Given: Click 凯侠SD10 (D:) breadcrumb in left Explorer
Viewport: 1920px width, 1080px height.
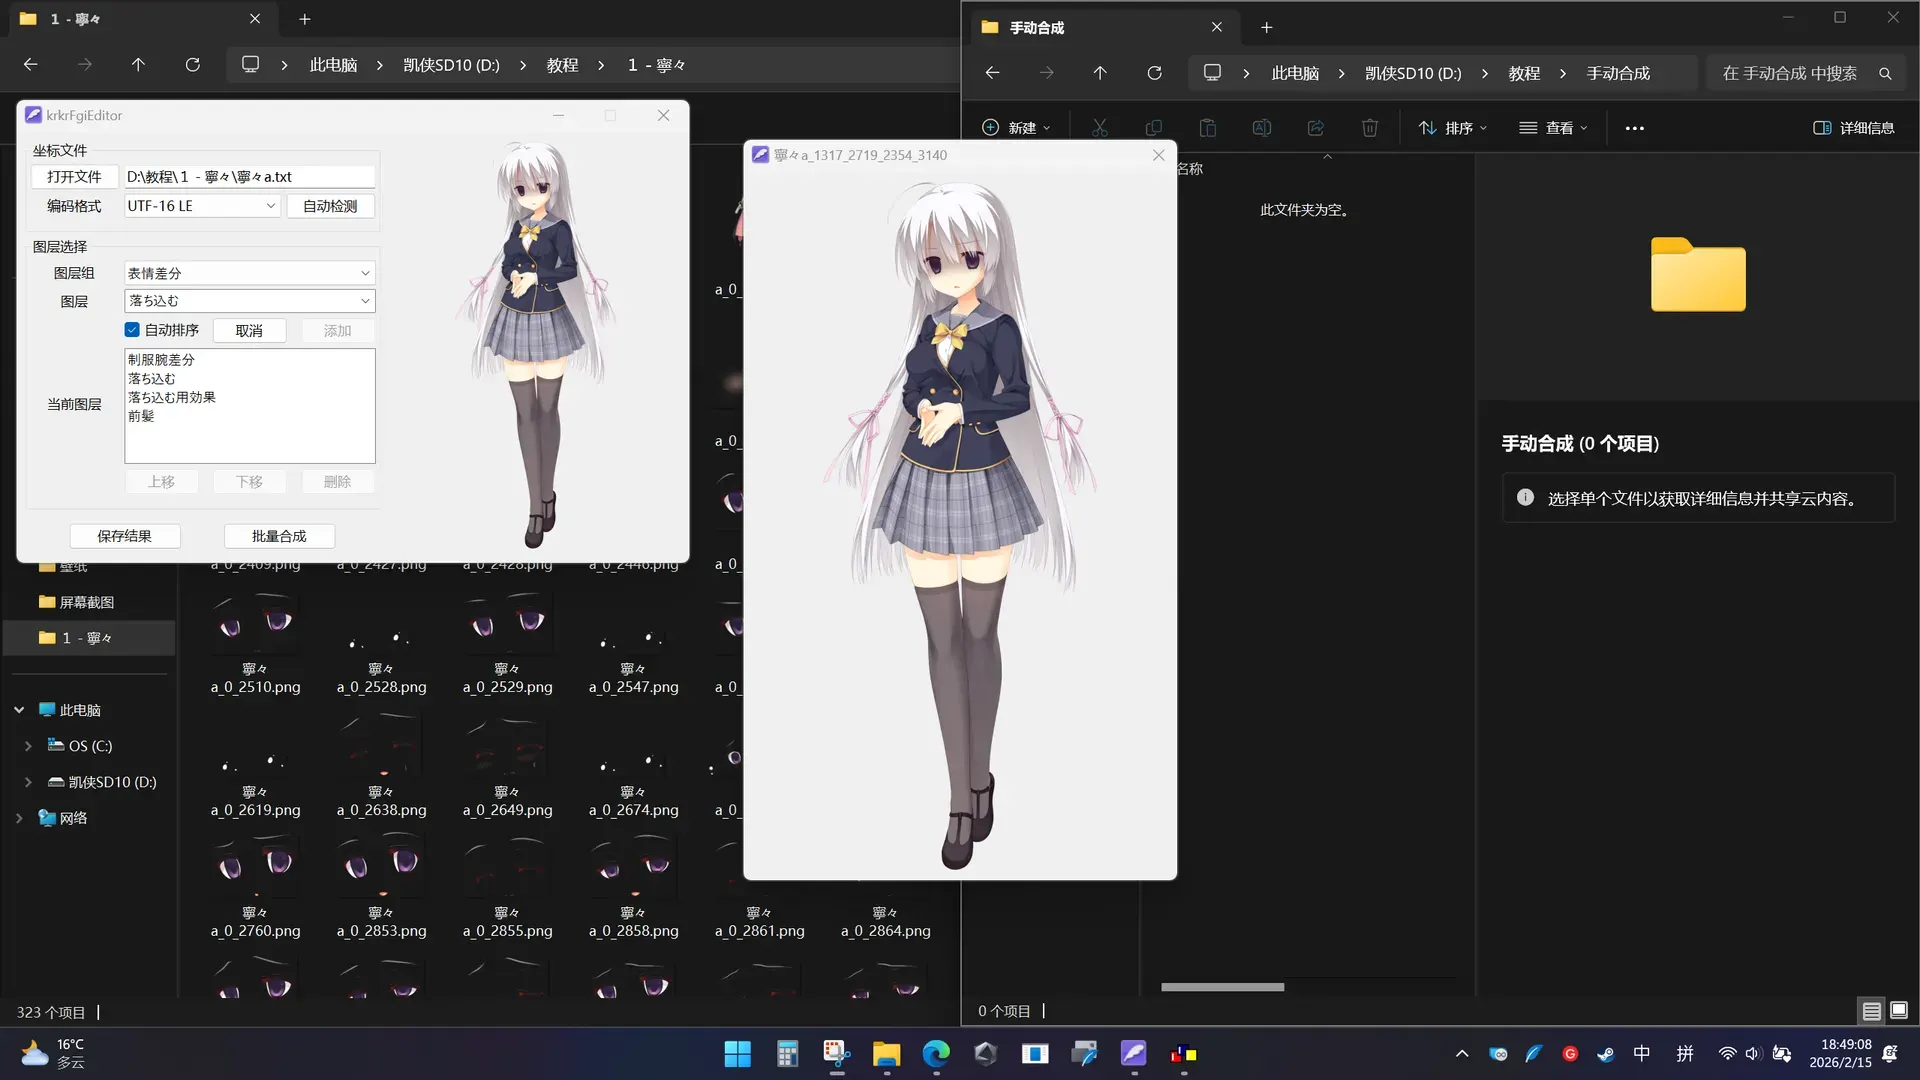Looking at the screenshot, I should click(x=451, y=65).
